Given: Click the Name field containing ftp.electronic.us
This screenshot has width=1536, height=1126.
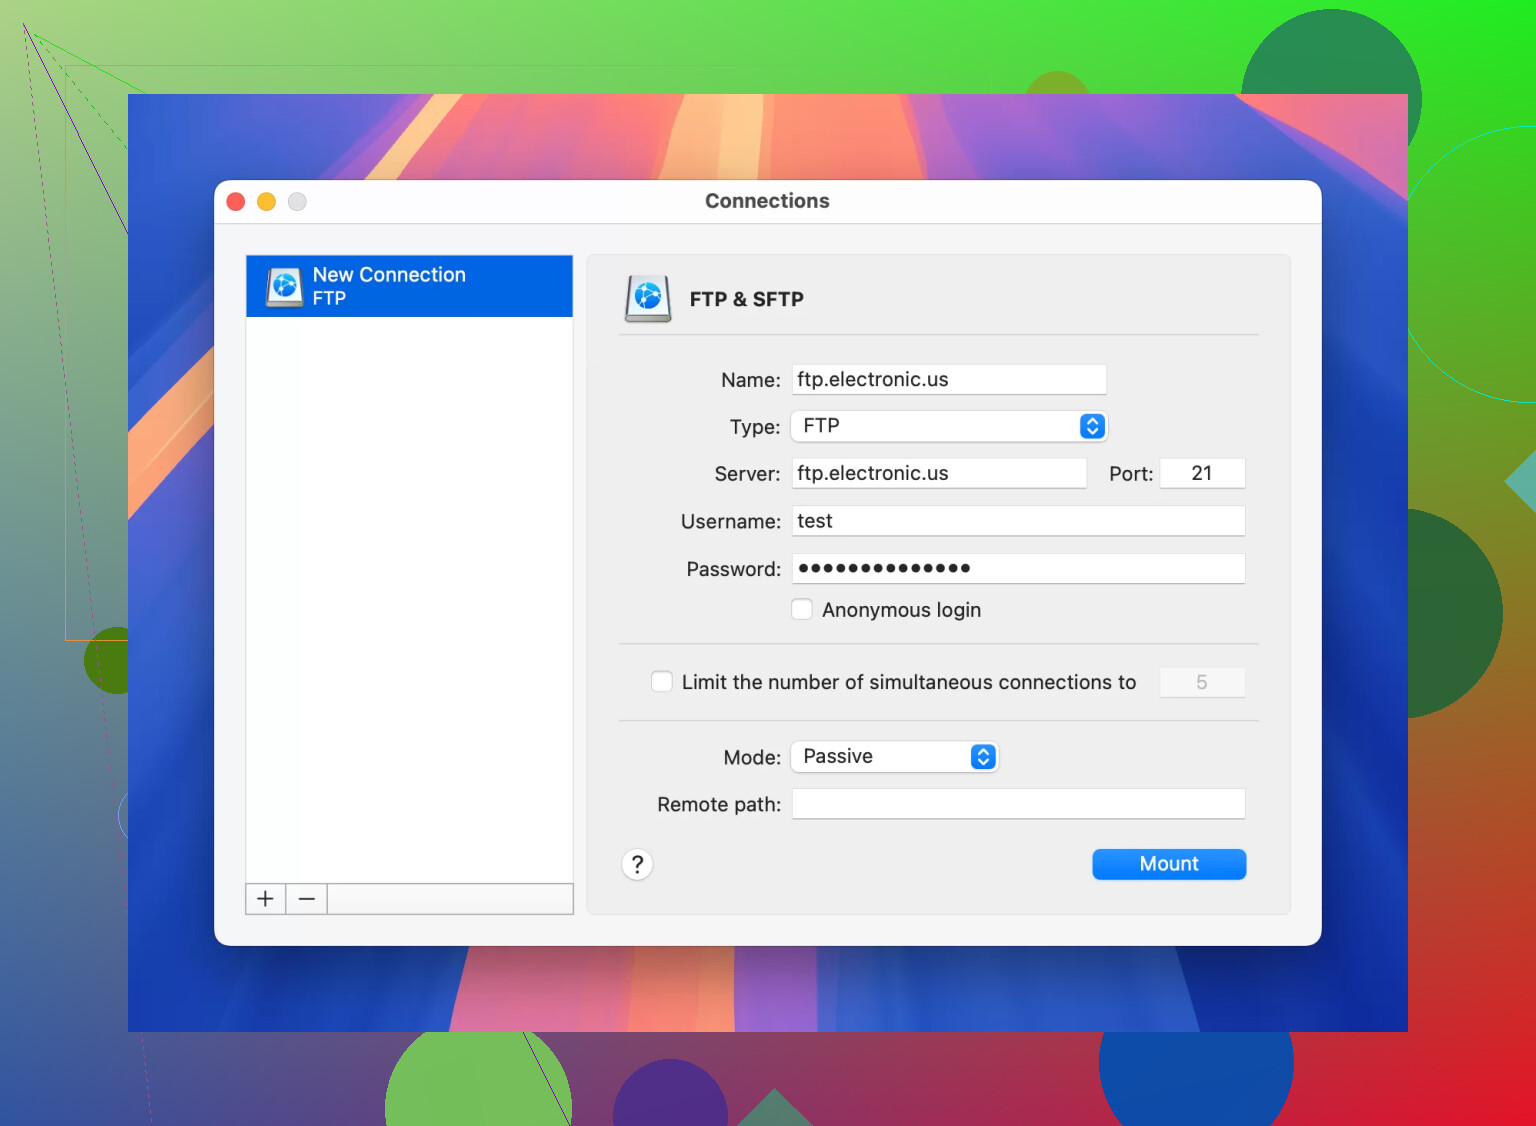Looking at the screenshot, I should tap(949, 379).
